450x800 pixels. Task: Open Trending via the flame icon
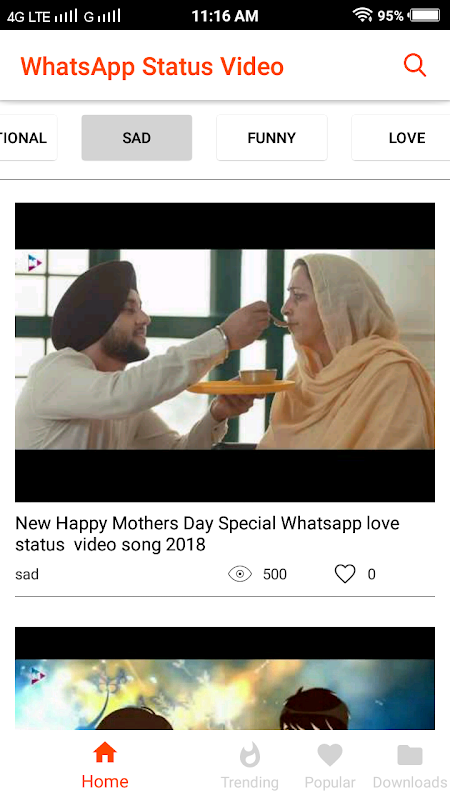coord(250,755)
